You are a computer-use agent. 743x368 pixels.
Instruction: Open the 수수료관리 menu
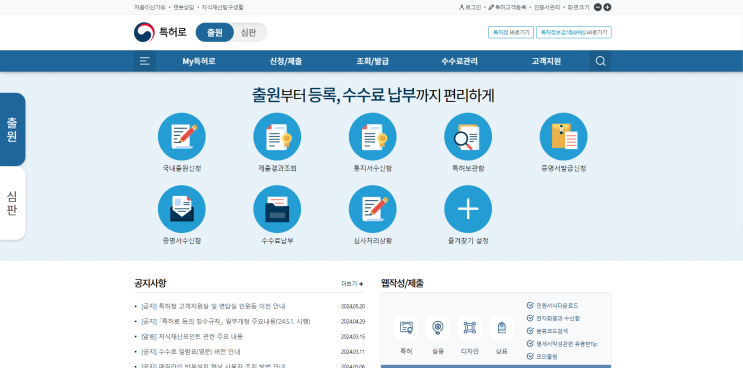click(459, 61)
